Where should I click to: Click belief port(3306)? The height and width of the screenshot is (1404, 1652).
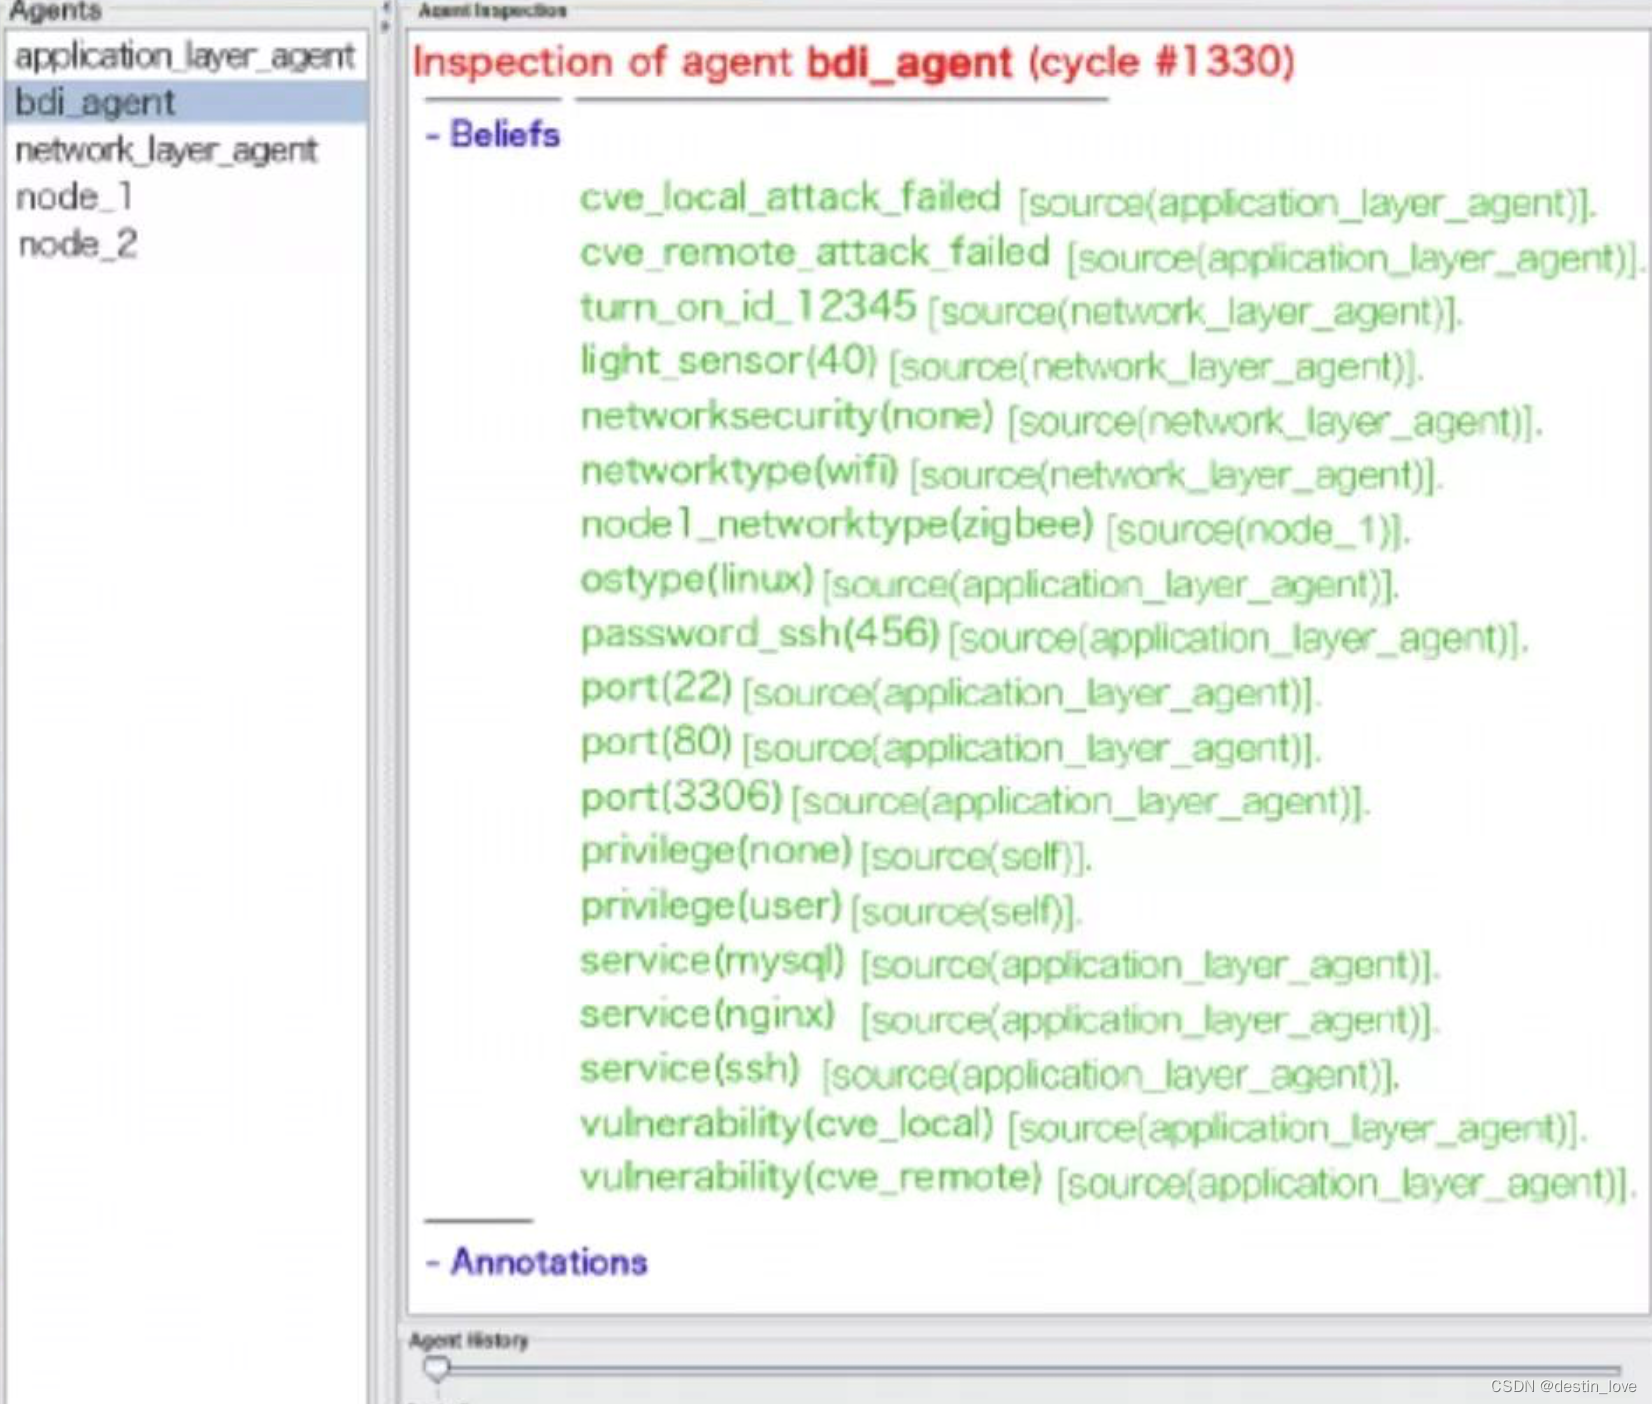click(681, 797)
